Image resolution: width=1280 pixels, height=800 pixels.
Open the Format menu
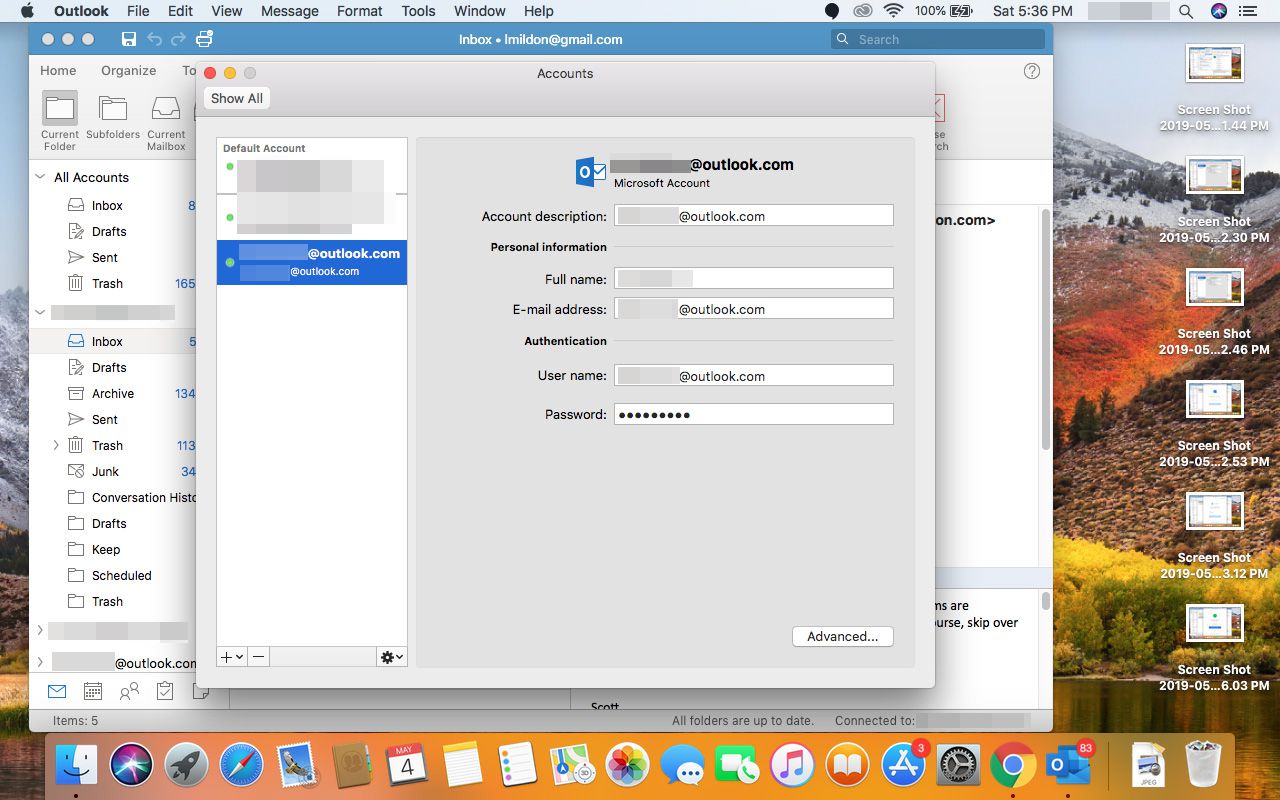tap(360, 11)
